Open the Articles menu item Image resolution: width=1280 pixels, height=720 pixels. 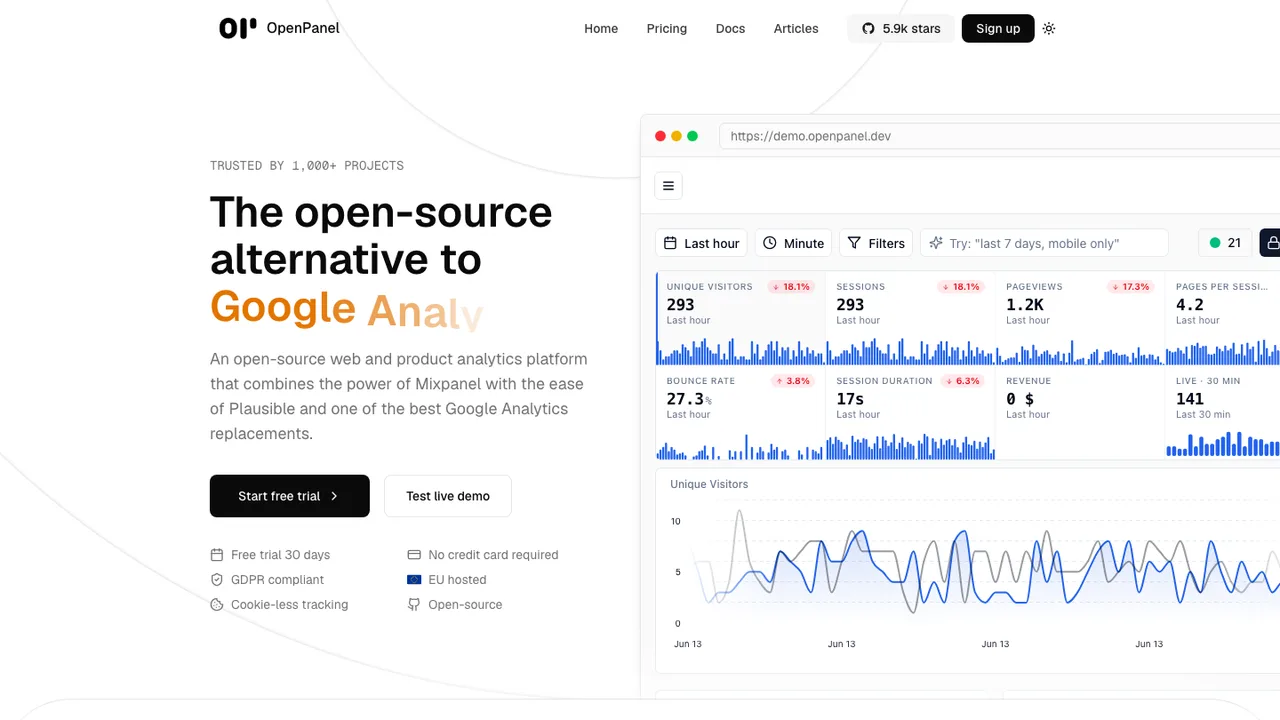796,29
